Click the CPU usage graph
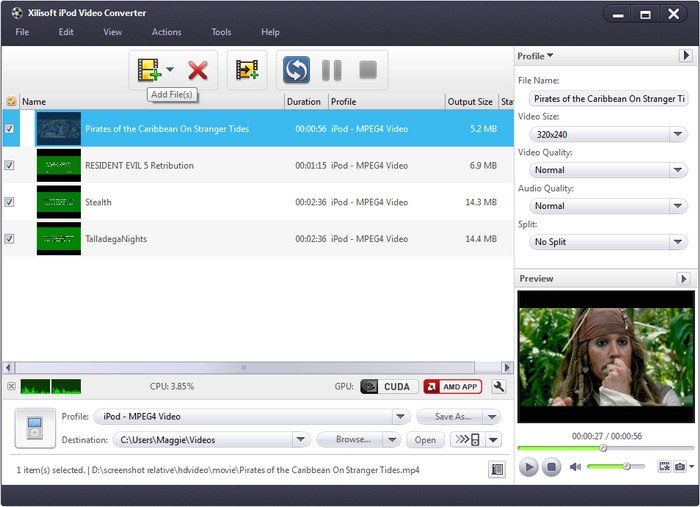 pyautogui.click(x=51, y=386)
